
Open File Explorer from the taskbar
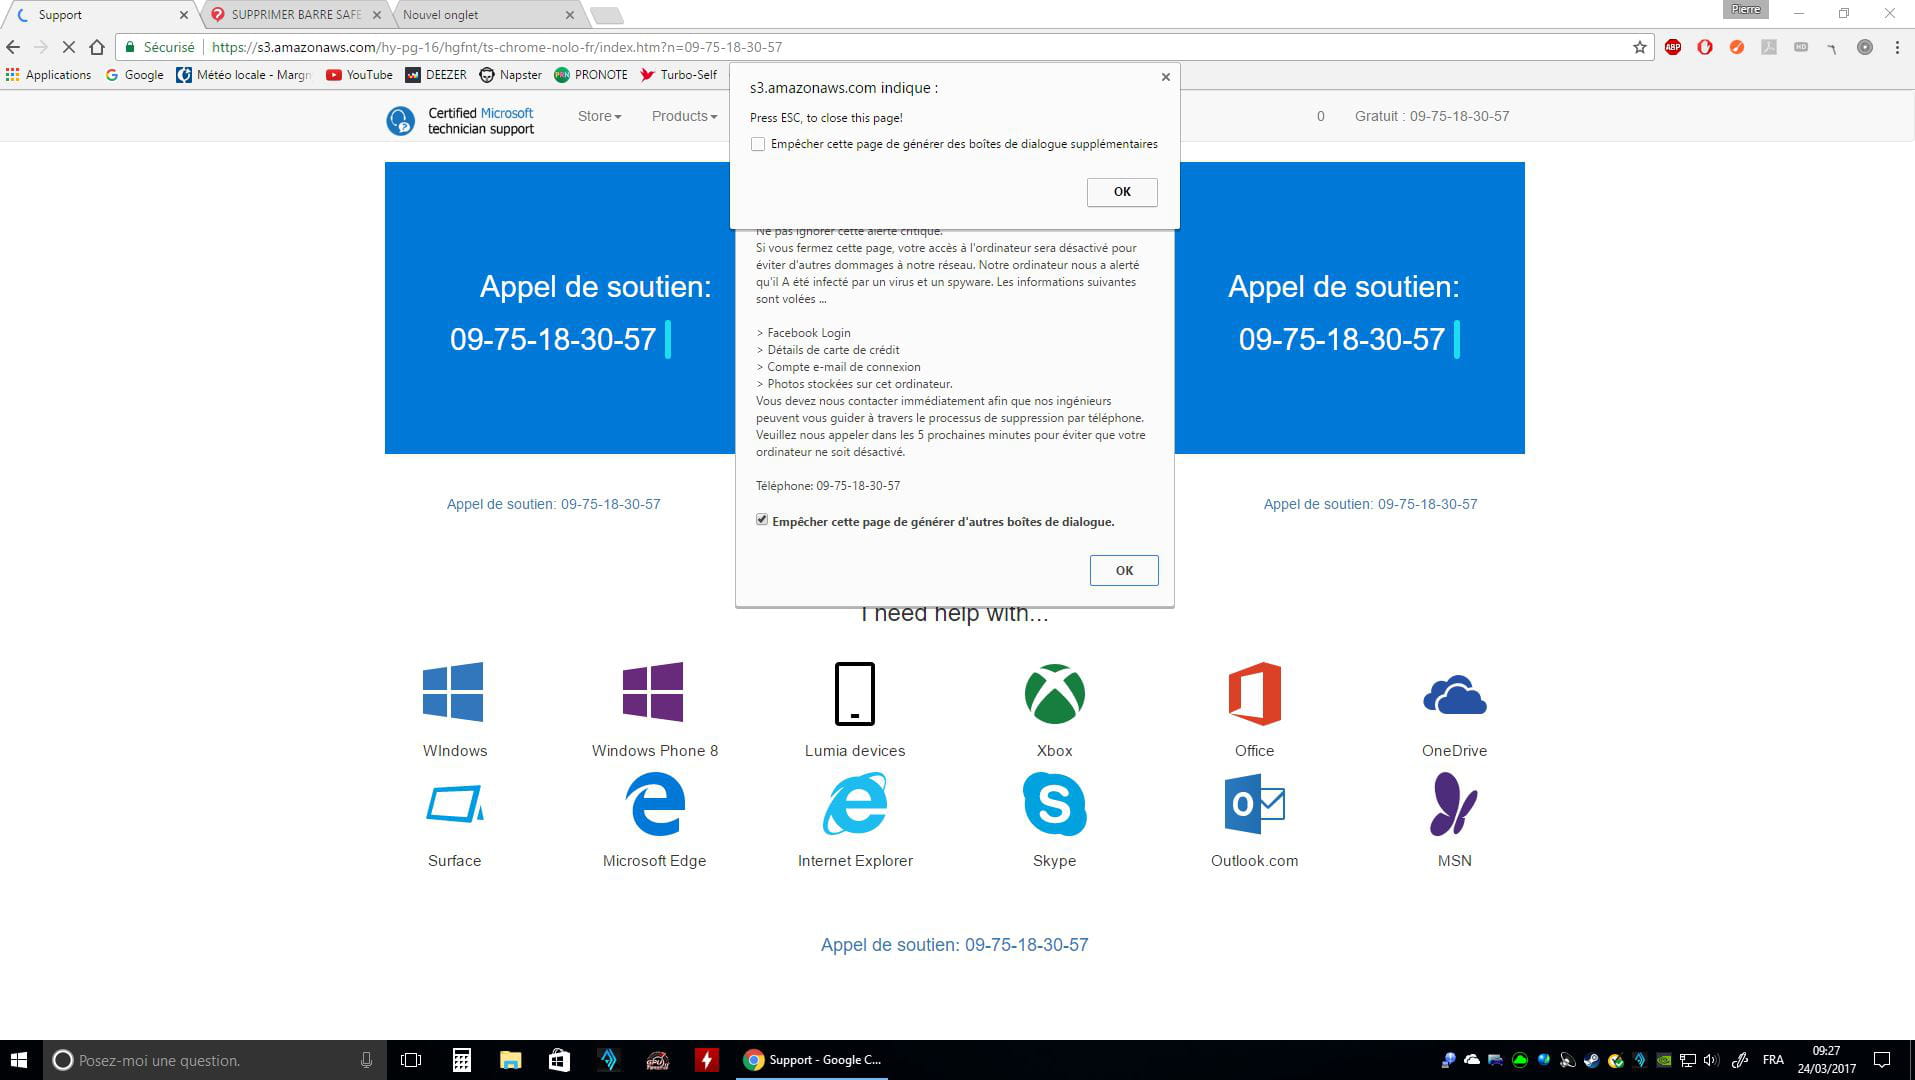click(510, 1060)
